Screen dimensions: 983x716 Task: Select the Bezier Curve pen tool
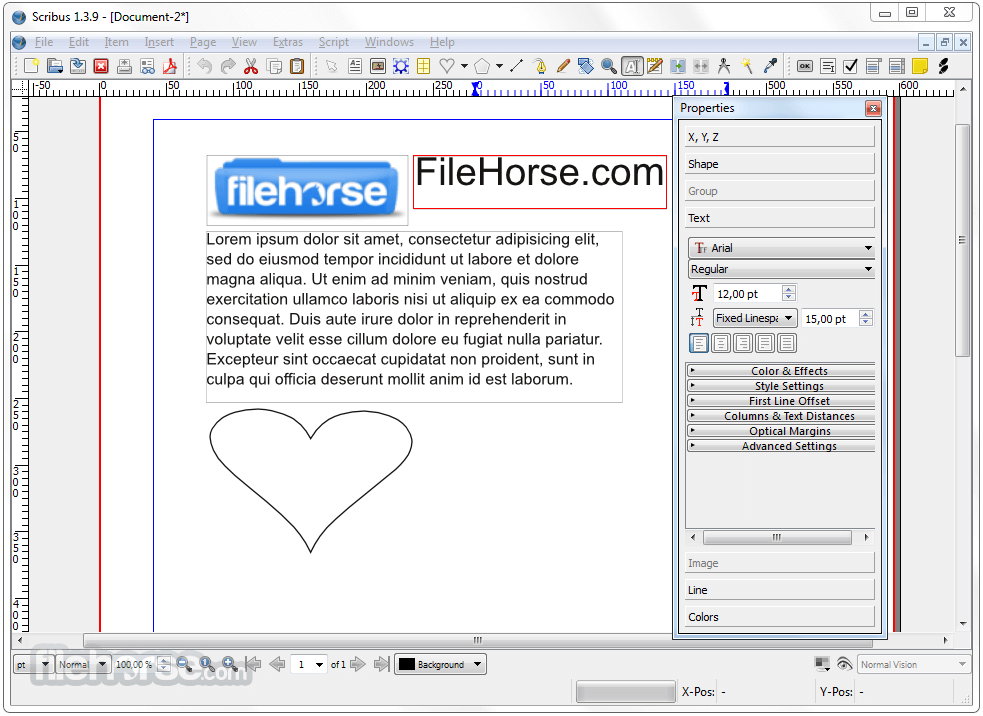540,66
